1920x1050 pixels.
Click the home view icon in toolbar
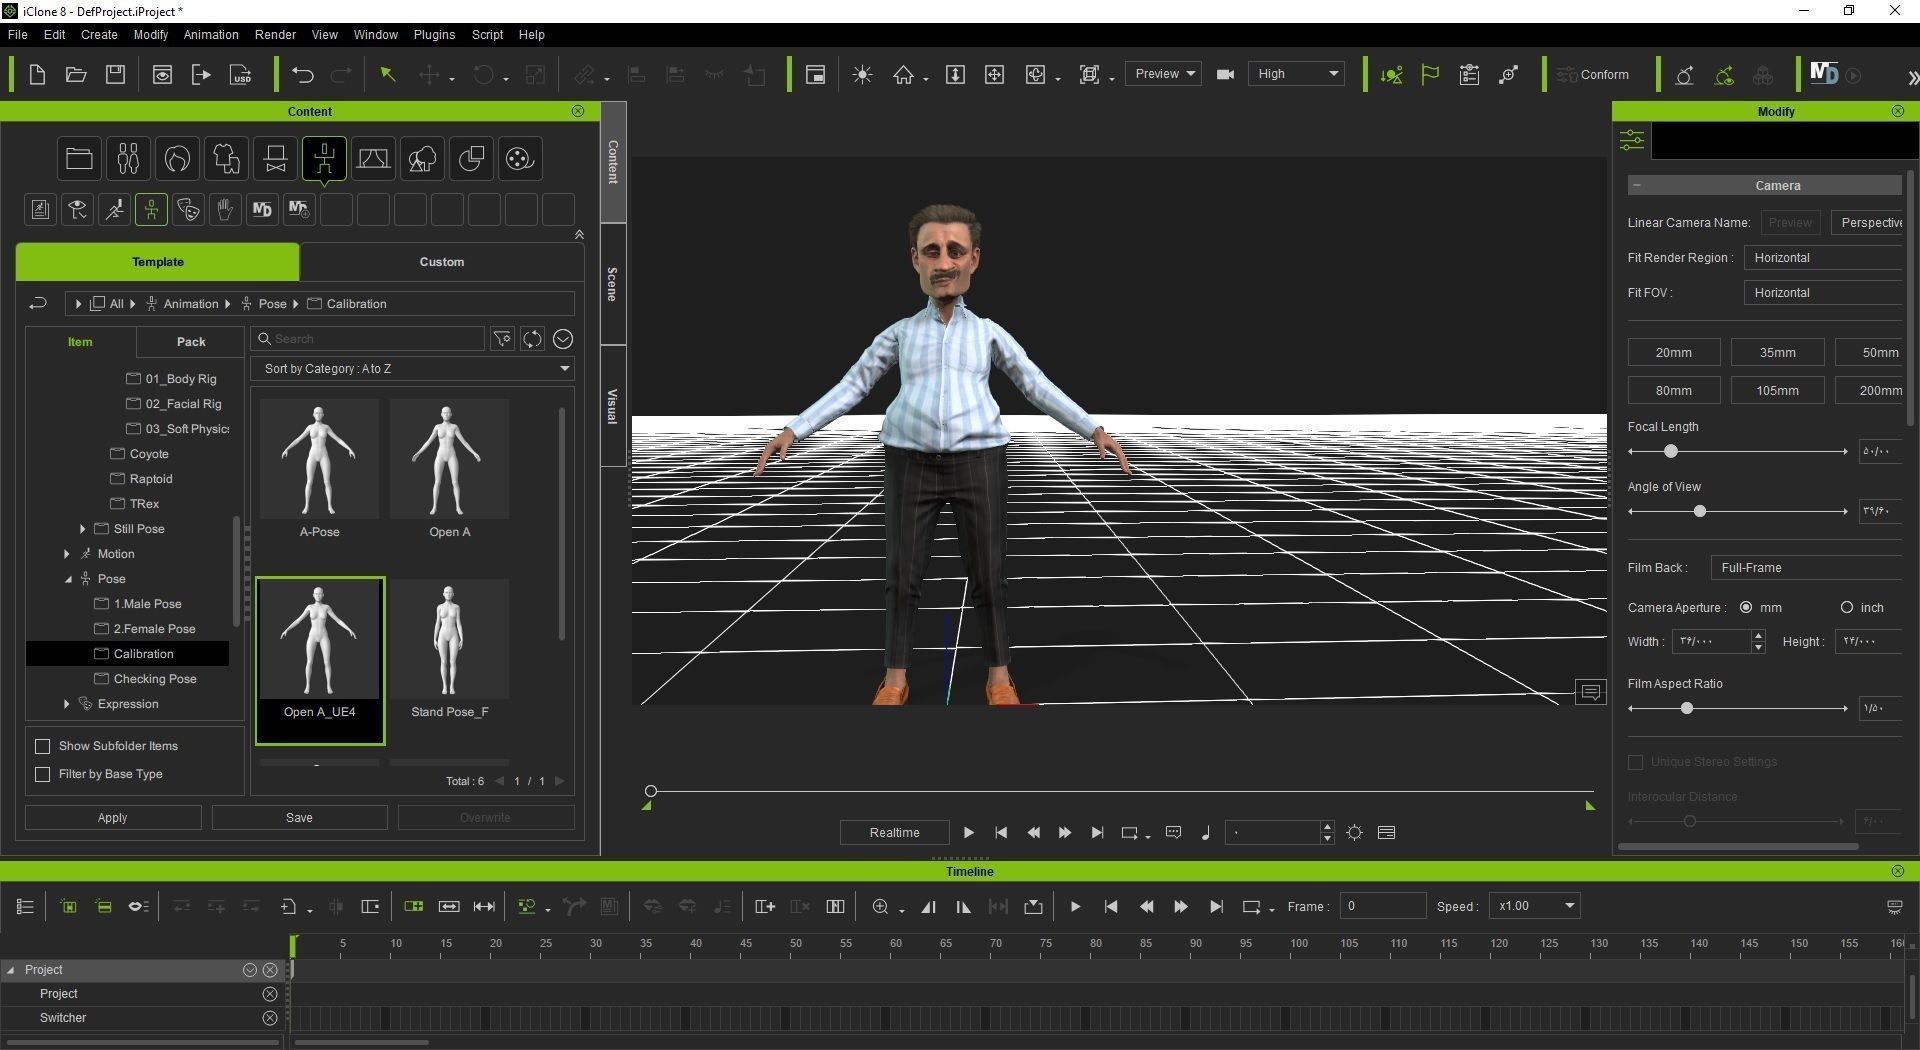(903, 75)
